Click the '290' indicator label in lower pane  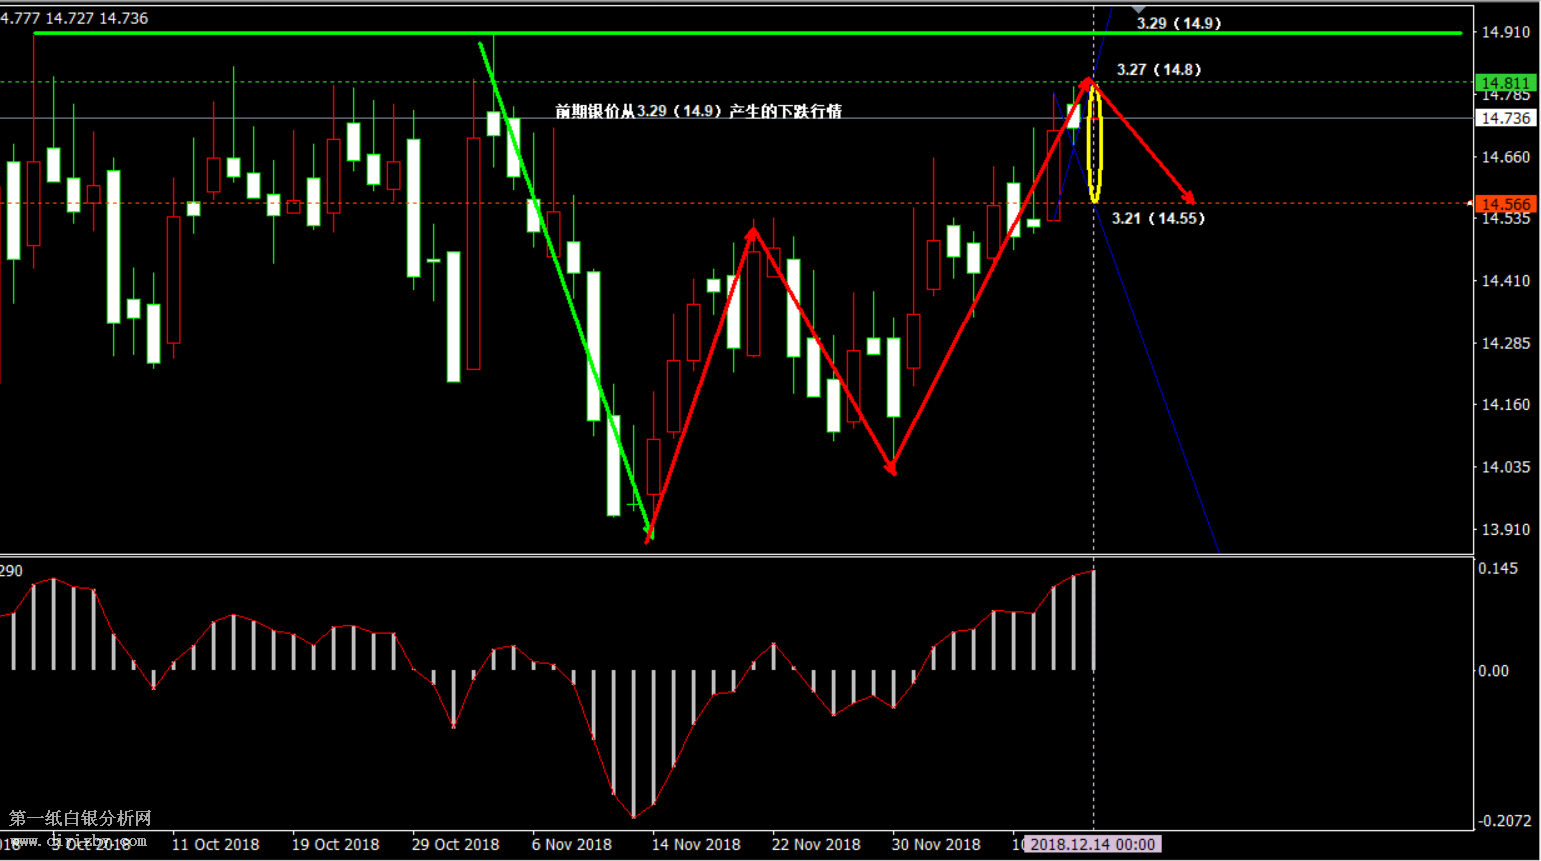tap(11, 571)
